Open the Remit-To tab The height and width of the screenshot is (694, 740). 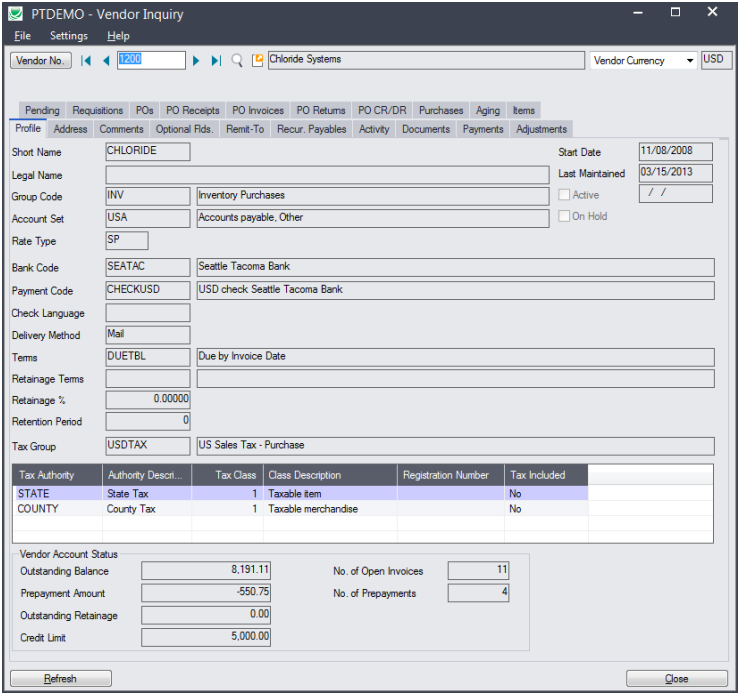coord(245,129)
